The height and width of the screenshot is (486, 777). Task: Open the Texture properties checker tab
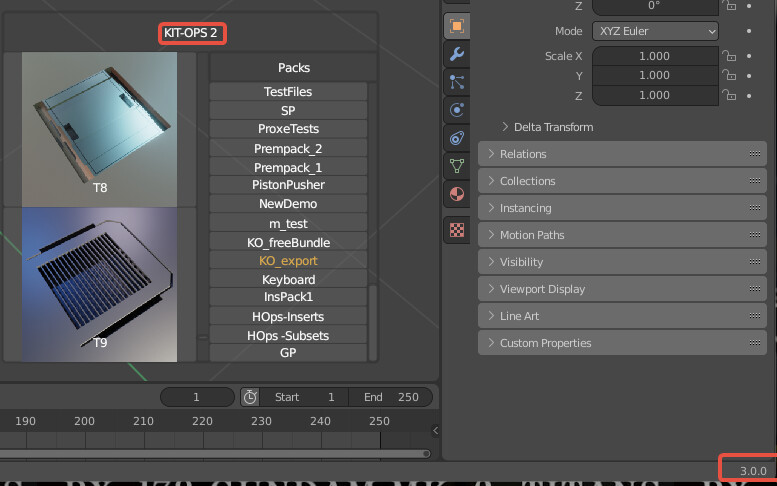pos(457,230)
